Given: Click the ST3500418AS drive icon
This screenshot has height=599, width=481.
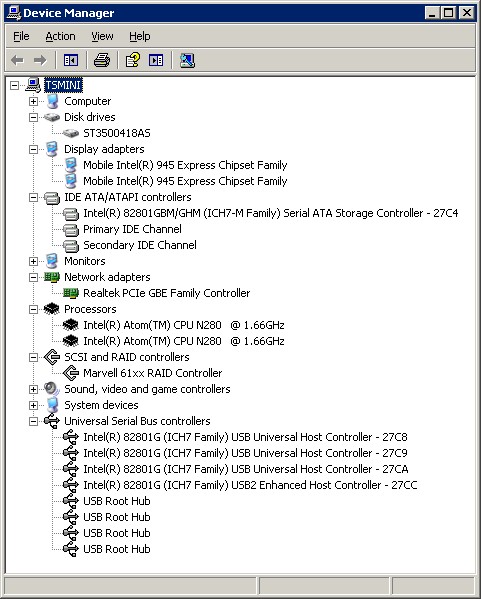Looking at the screenshot, I should tap(71, 133).
